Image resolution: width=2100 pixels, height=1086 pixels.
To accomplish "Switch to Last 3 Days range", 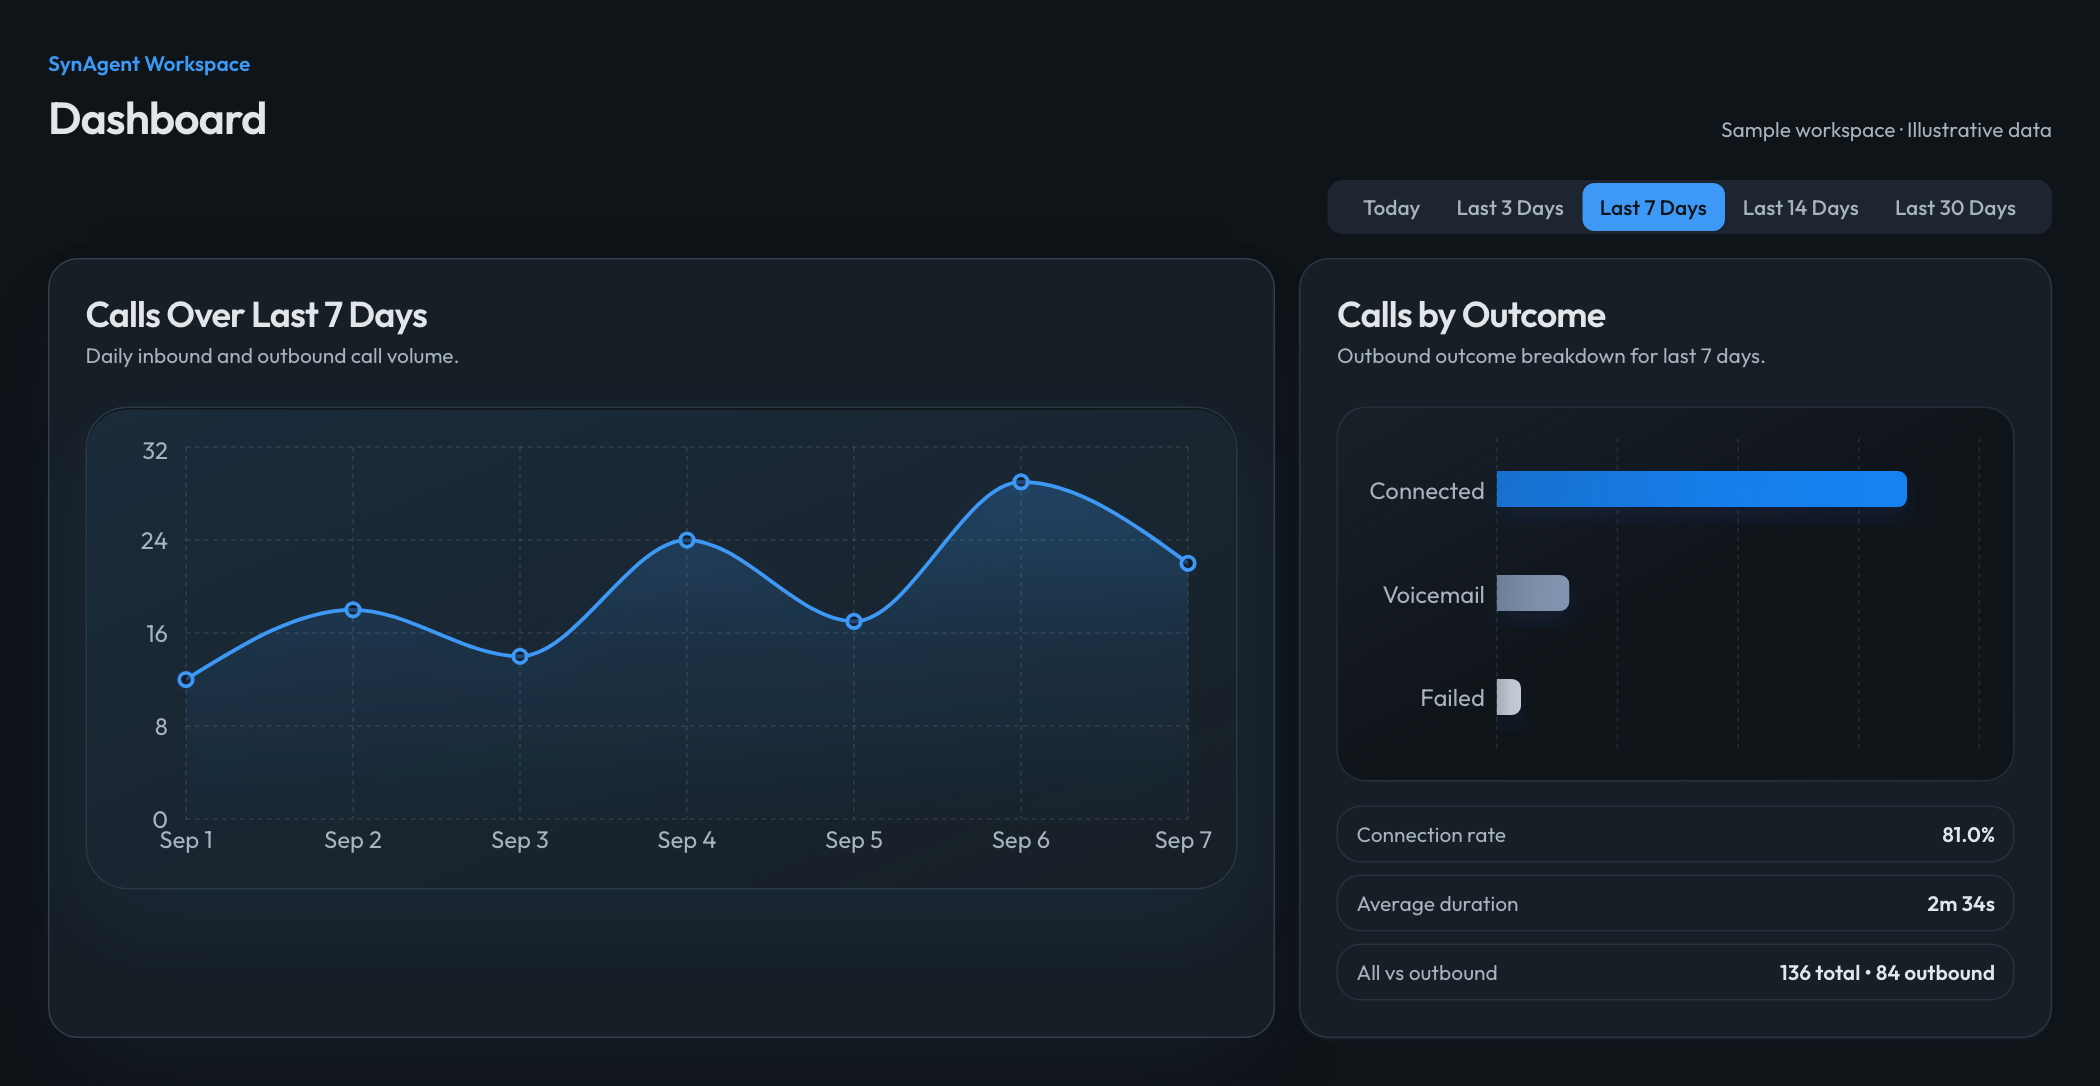I will pyautogui.click(x=1509, y=207).
